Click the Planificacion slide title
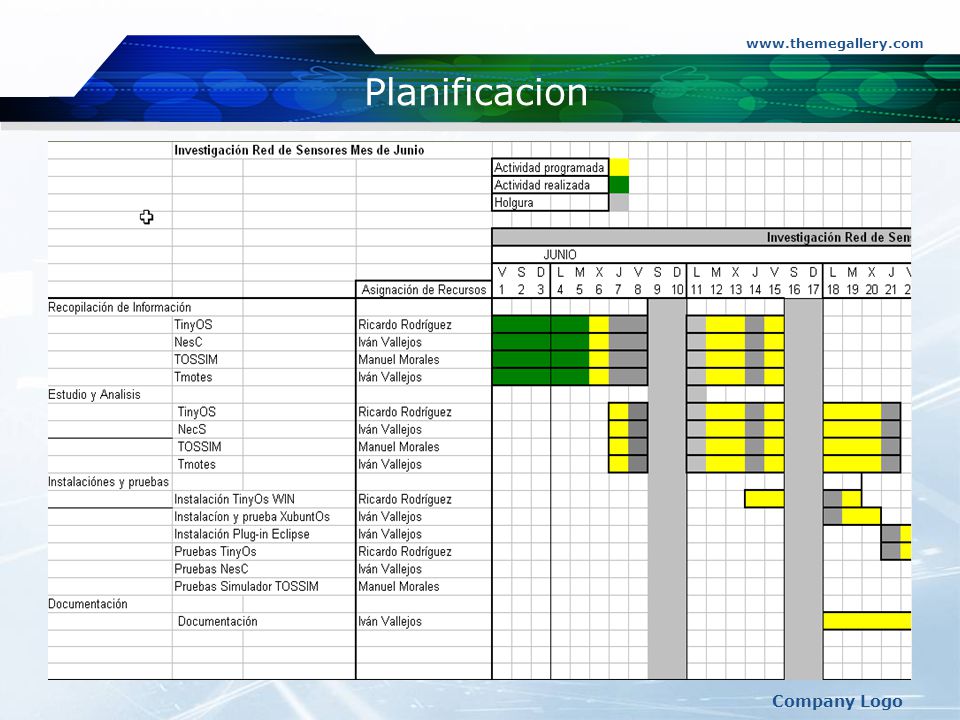960x720 pixels. point(476,92)
